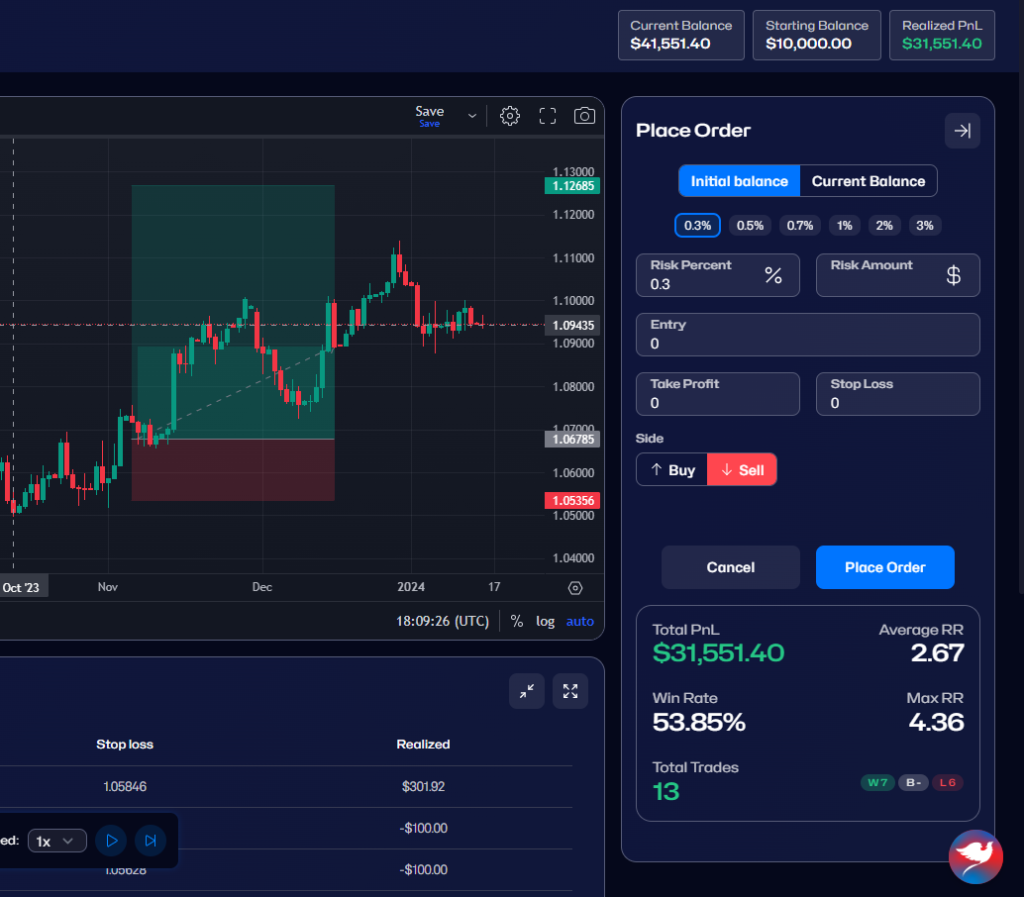
Task: Select Initial balance tab
Action: (739, 181)
